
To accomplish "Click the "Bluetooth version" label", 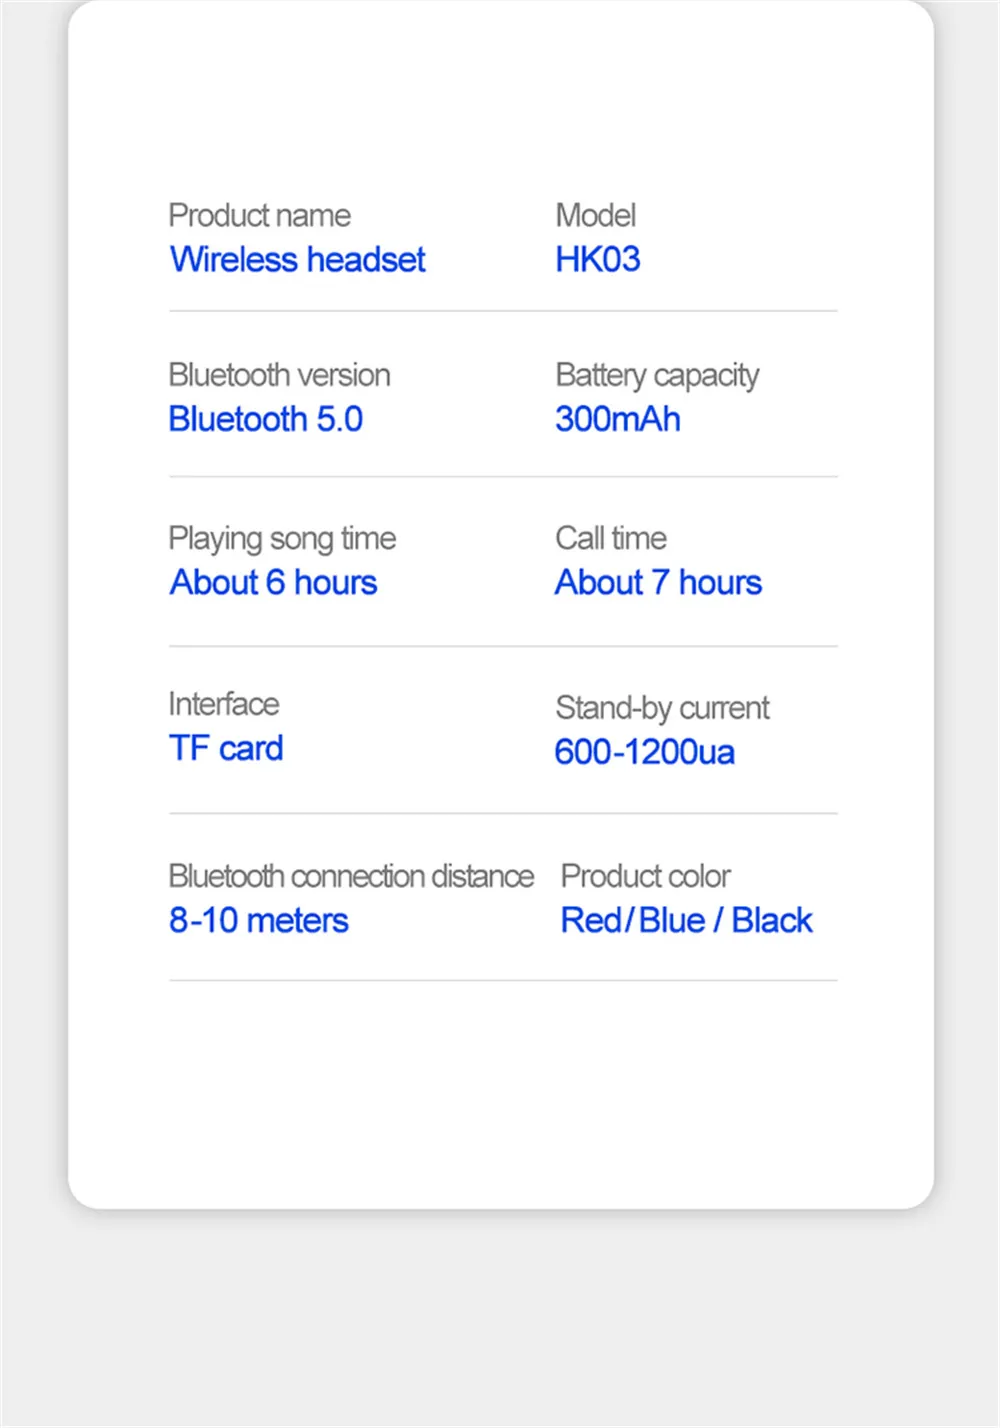I will click(x=280, y=375).
